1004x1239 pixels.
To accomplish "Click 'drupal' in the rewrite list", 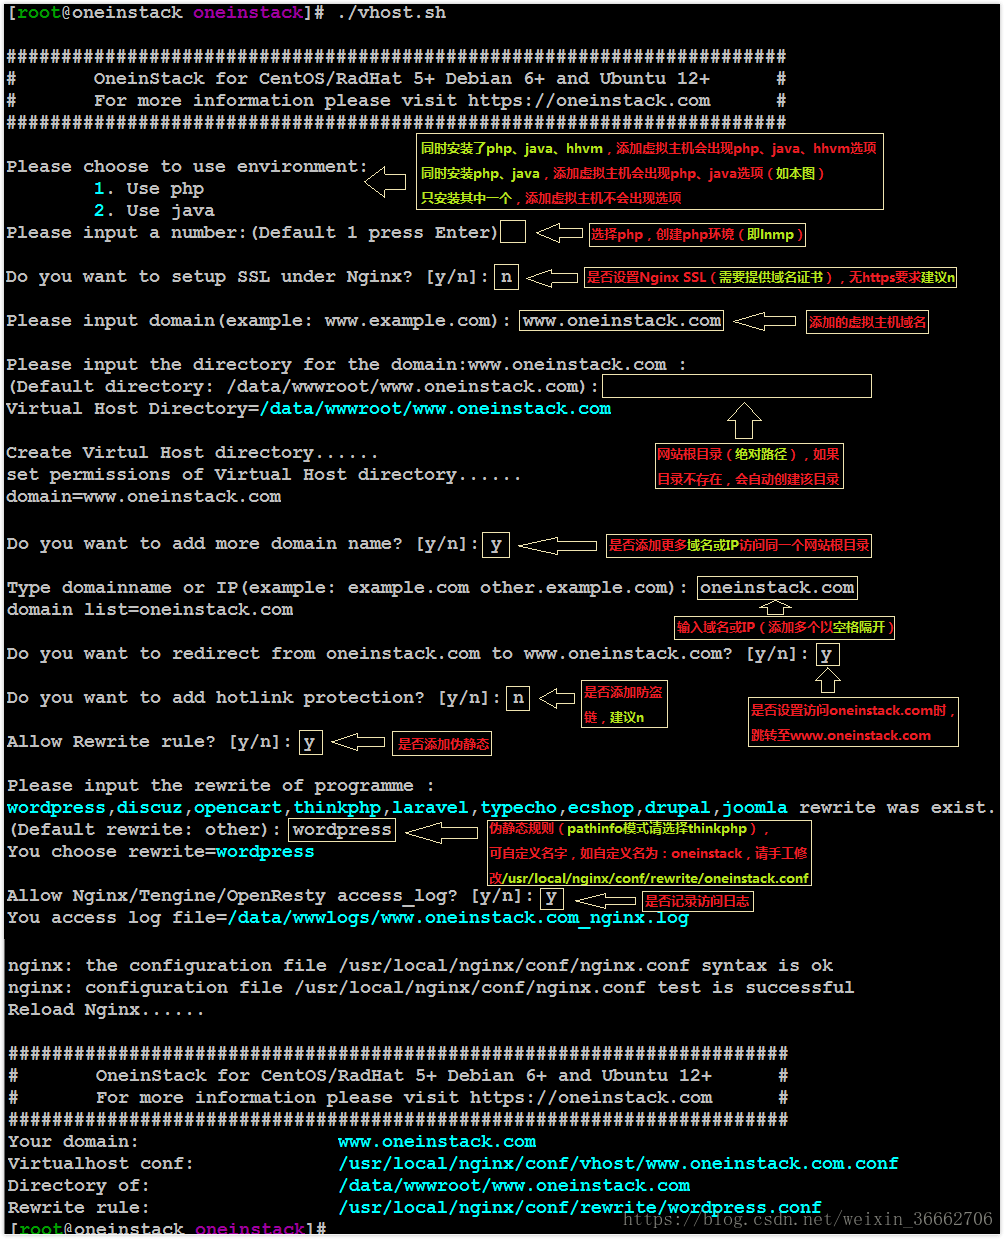I will pyautogui.click(x=678, y=808).
